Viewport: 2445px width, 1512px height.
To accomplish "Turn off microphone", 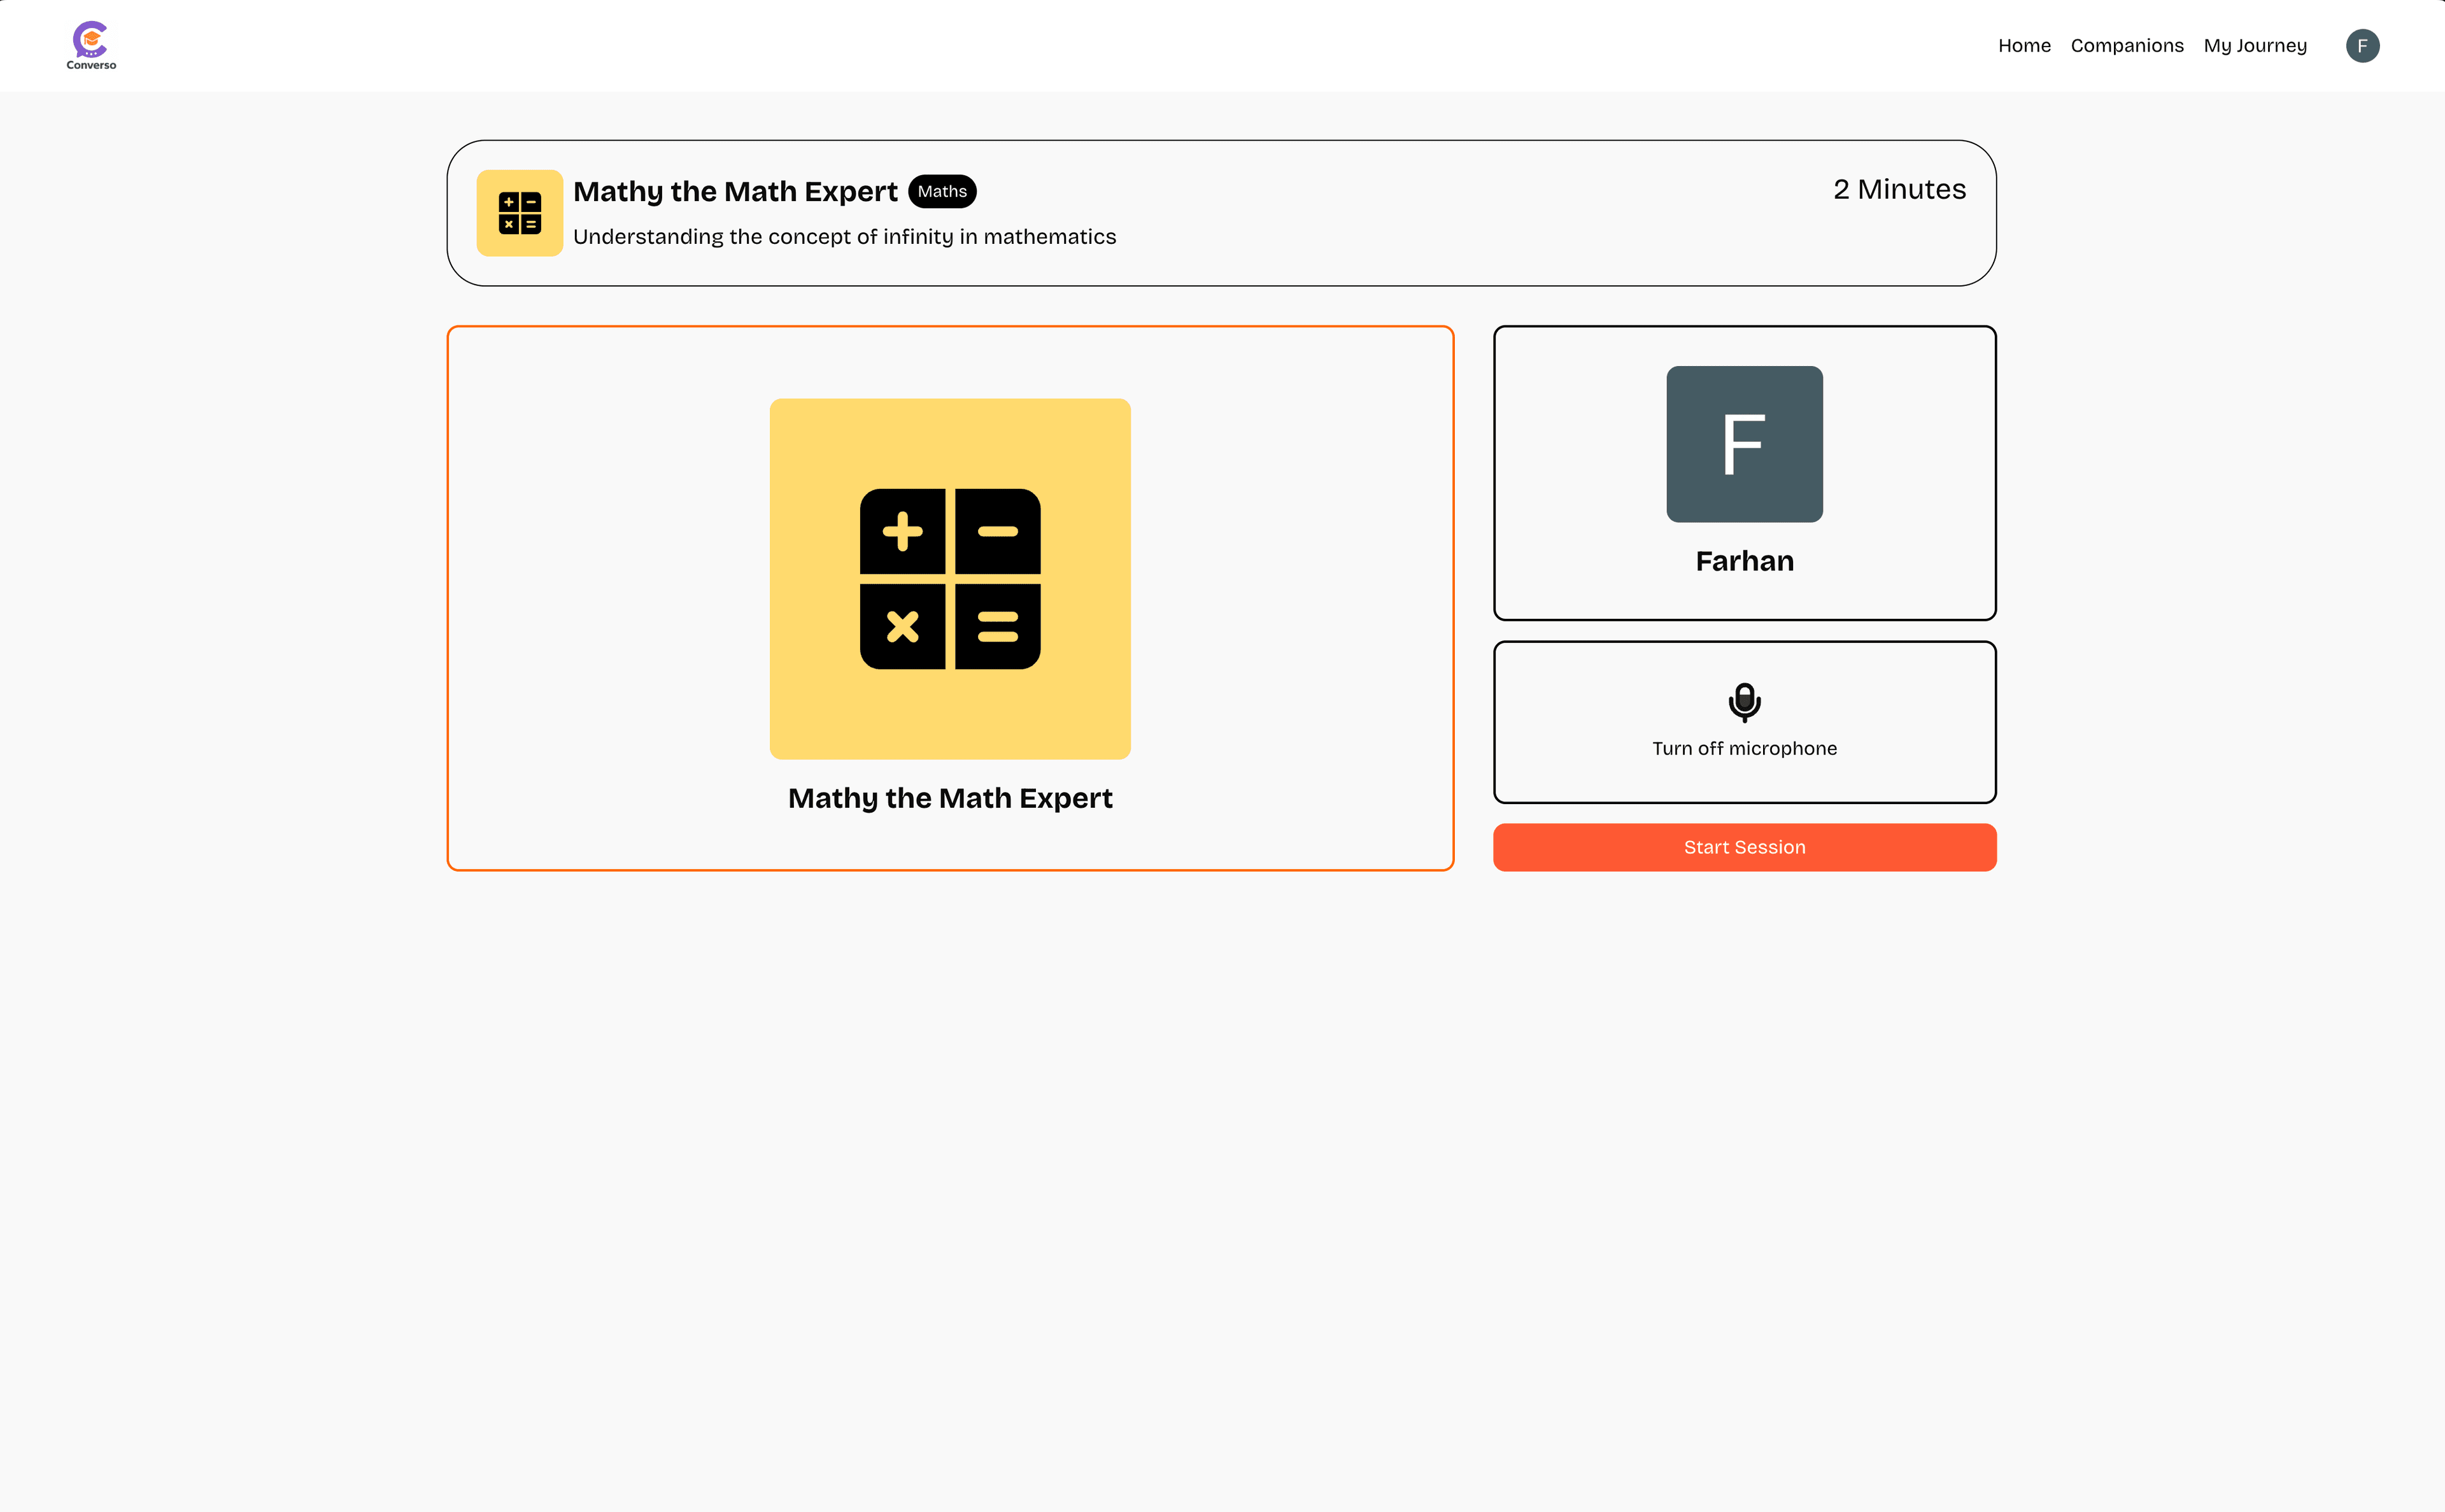I will click(1744, 748).
